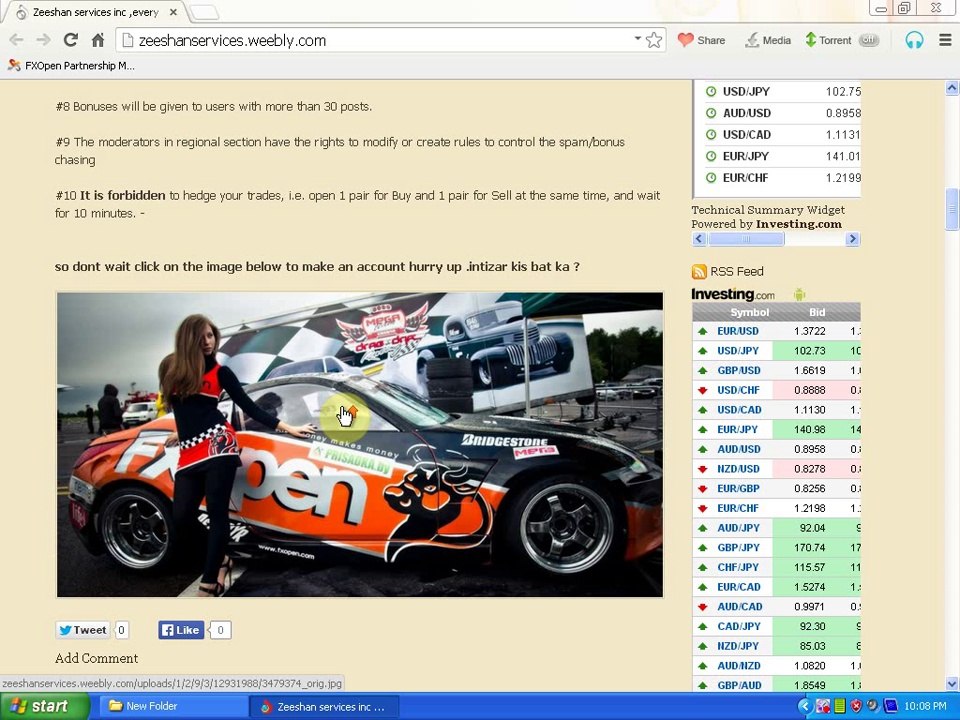Viewport: 960px width, 720px height.
Task: Open EUR/CHF in technical summary widget
Action: tap(745, 178)
